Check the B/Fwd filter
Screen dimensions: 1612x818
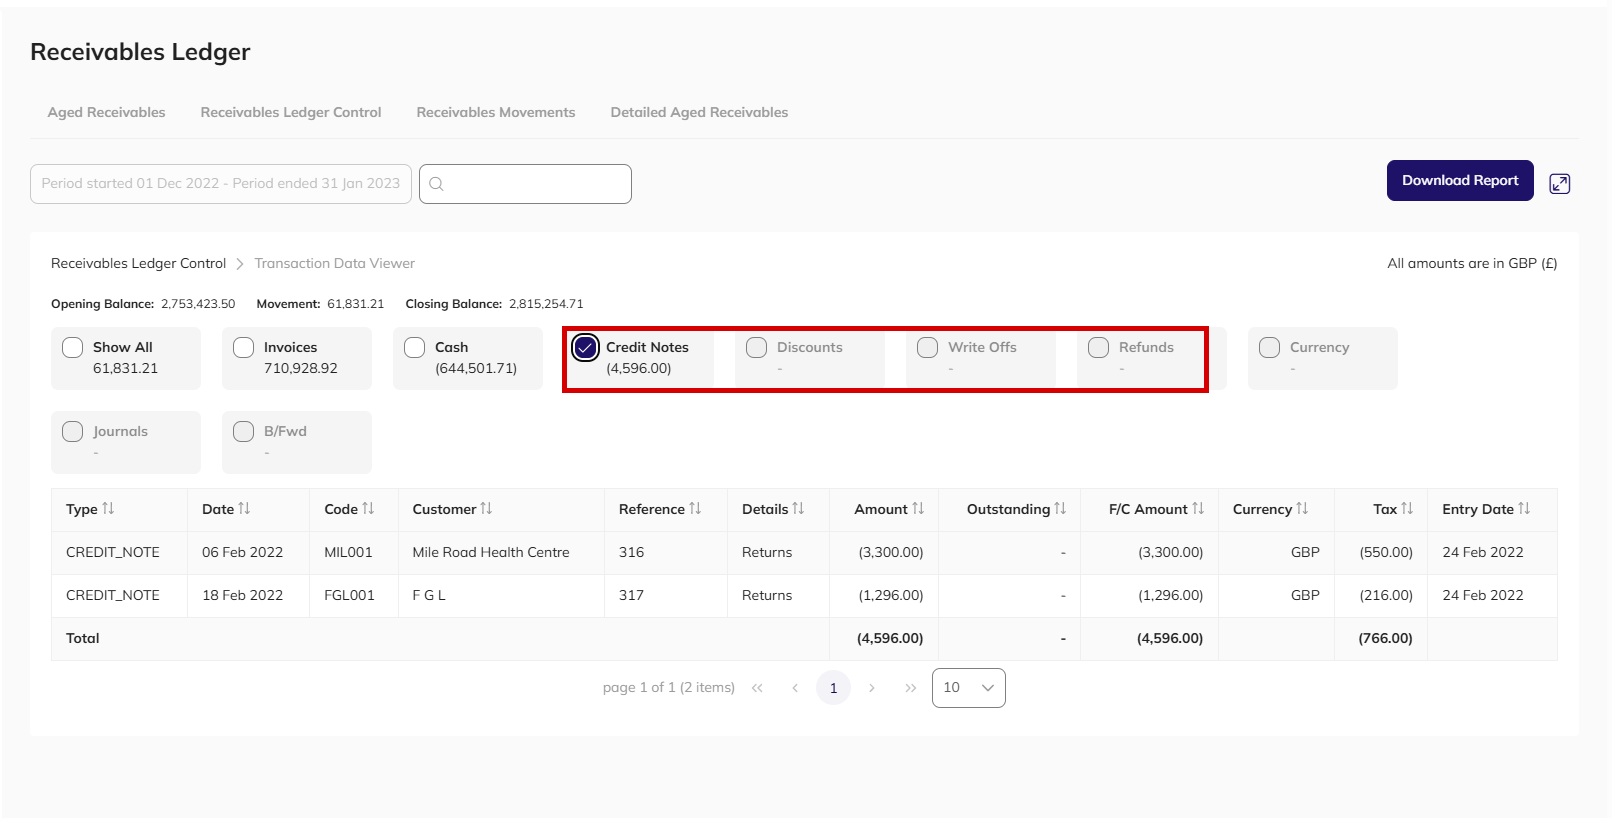point(244,431)
